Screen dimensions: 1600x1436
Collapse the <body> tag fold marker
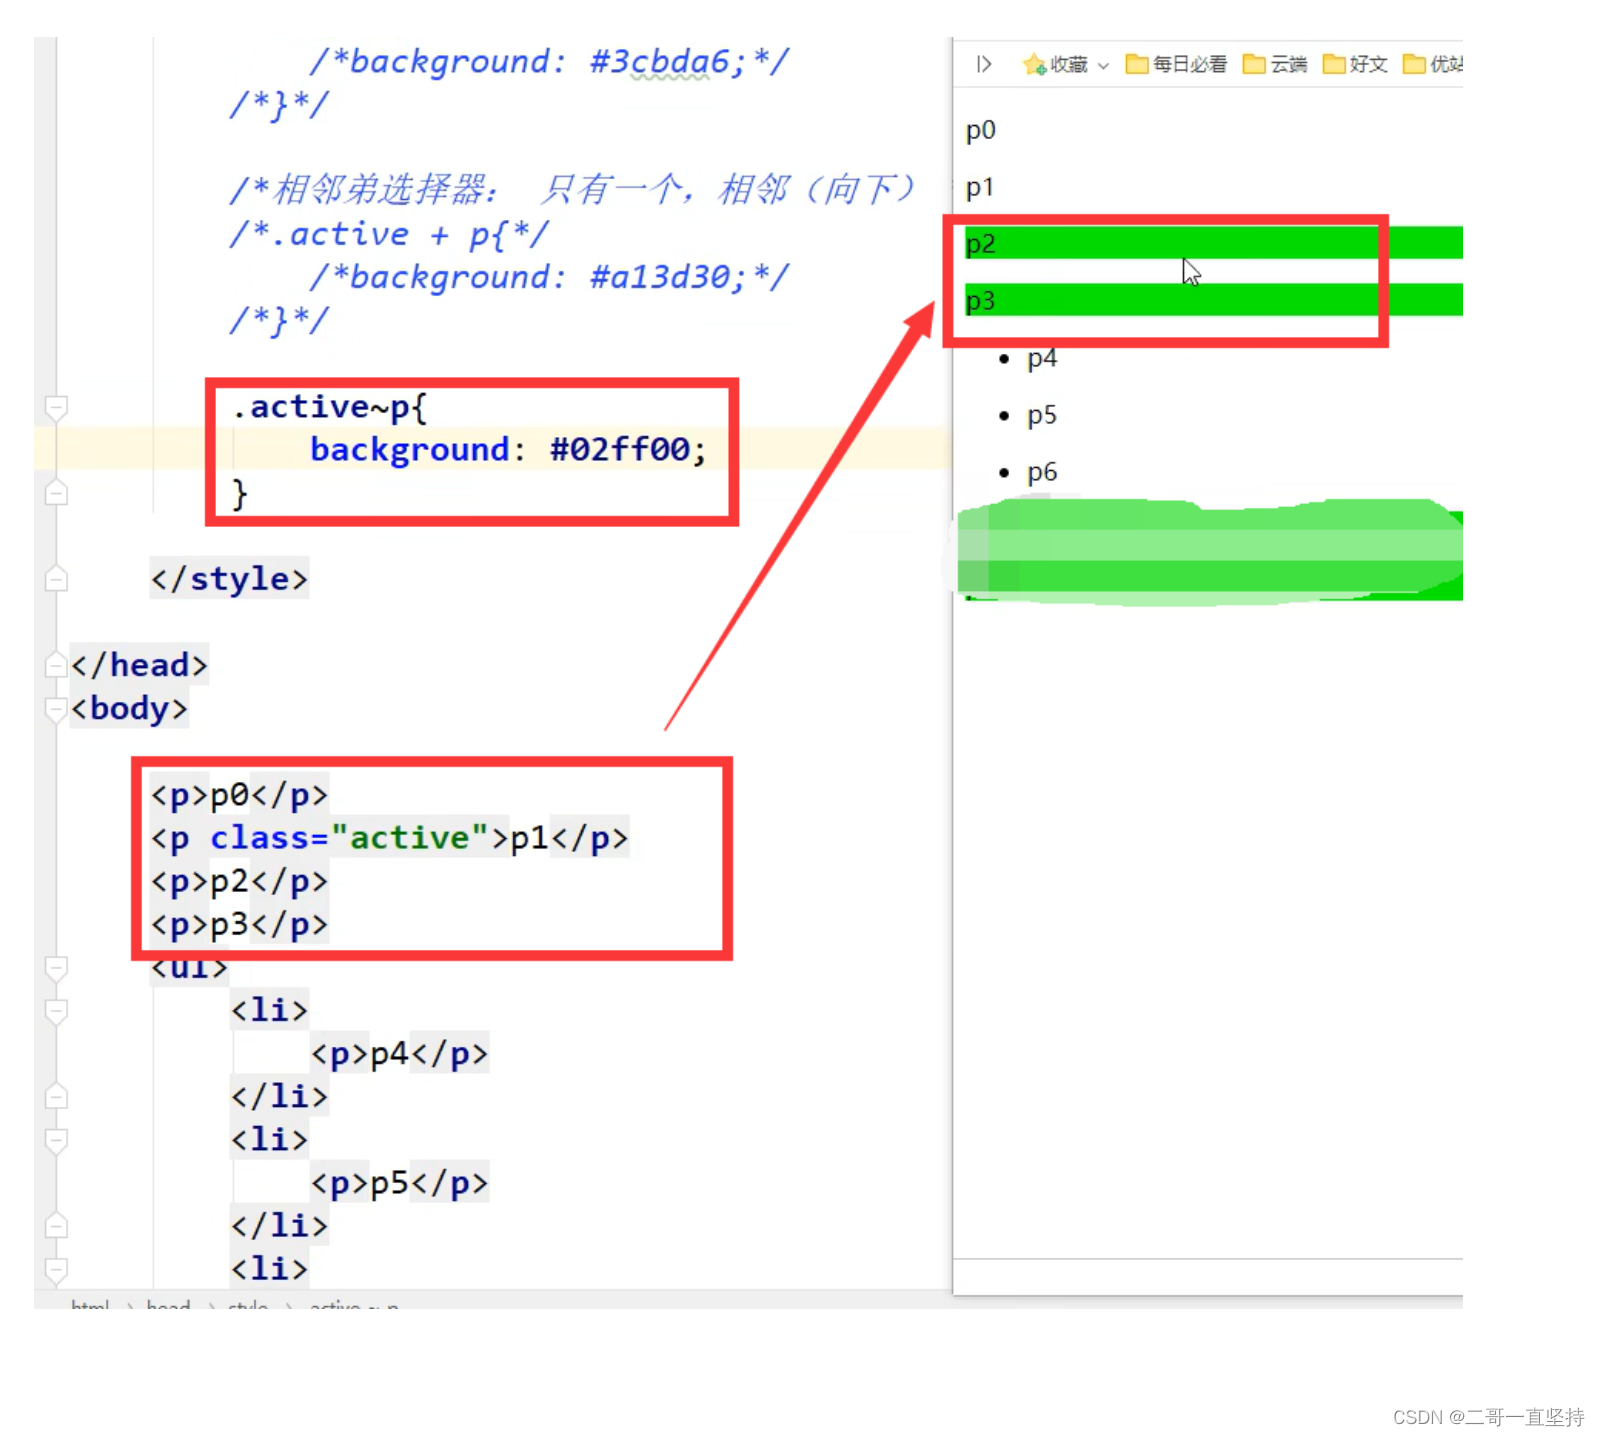56,708
